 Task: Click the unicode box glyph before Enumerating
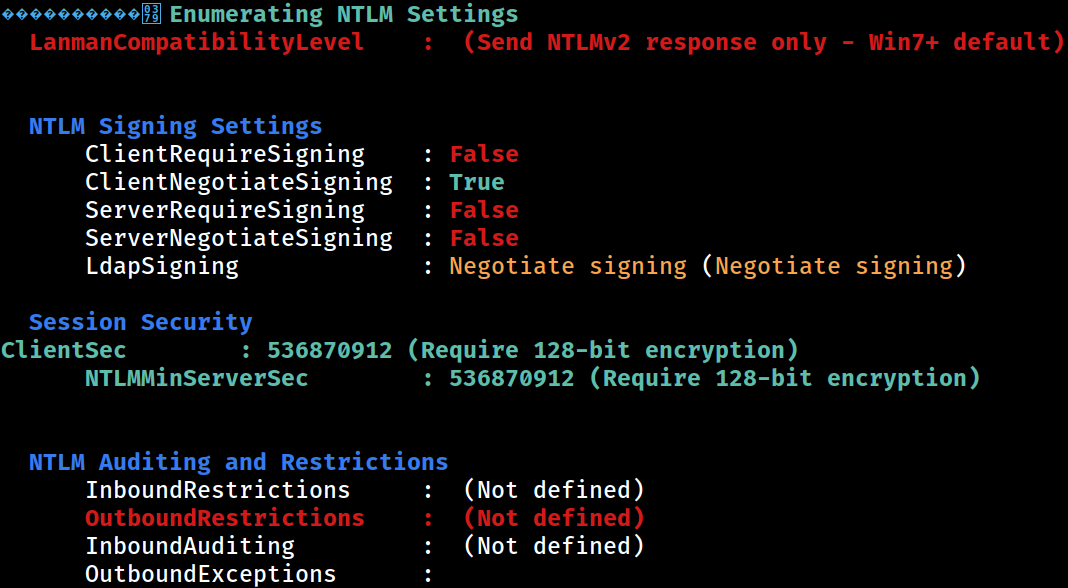point(151,14)
